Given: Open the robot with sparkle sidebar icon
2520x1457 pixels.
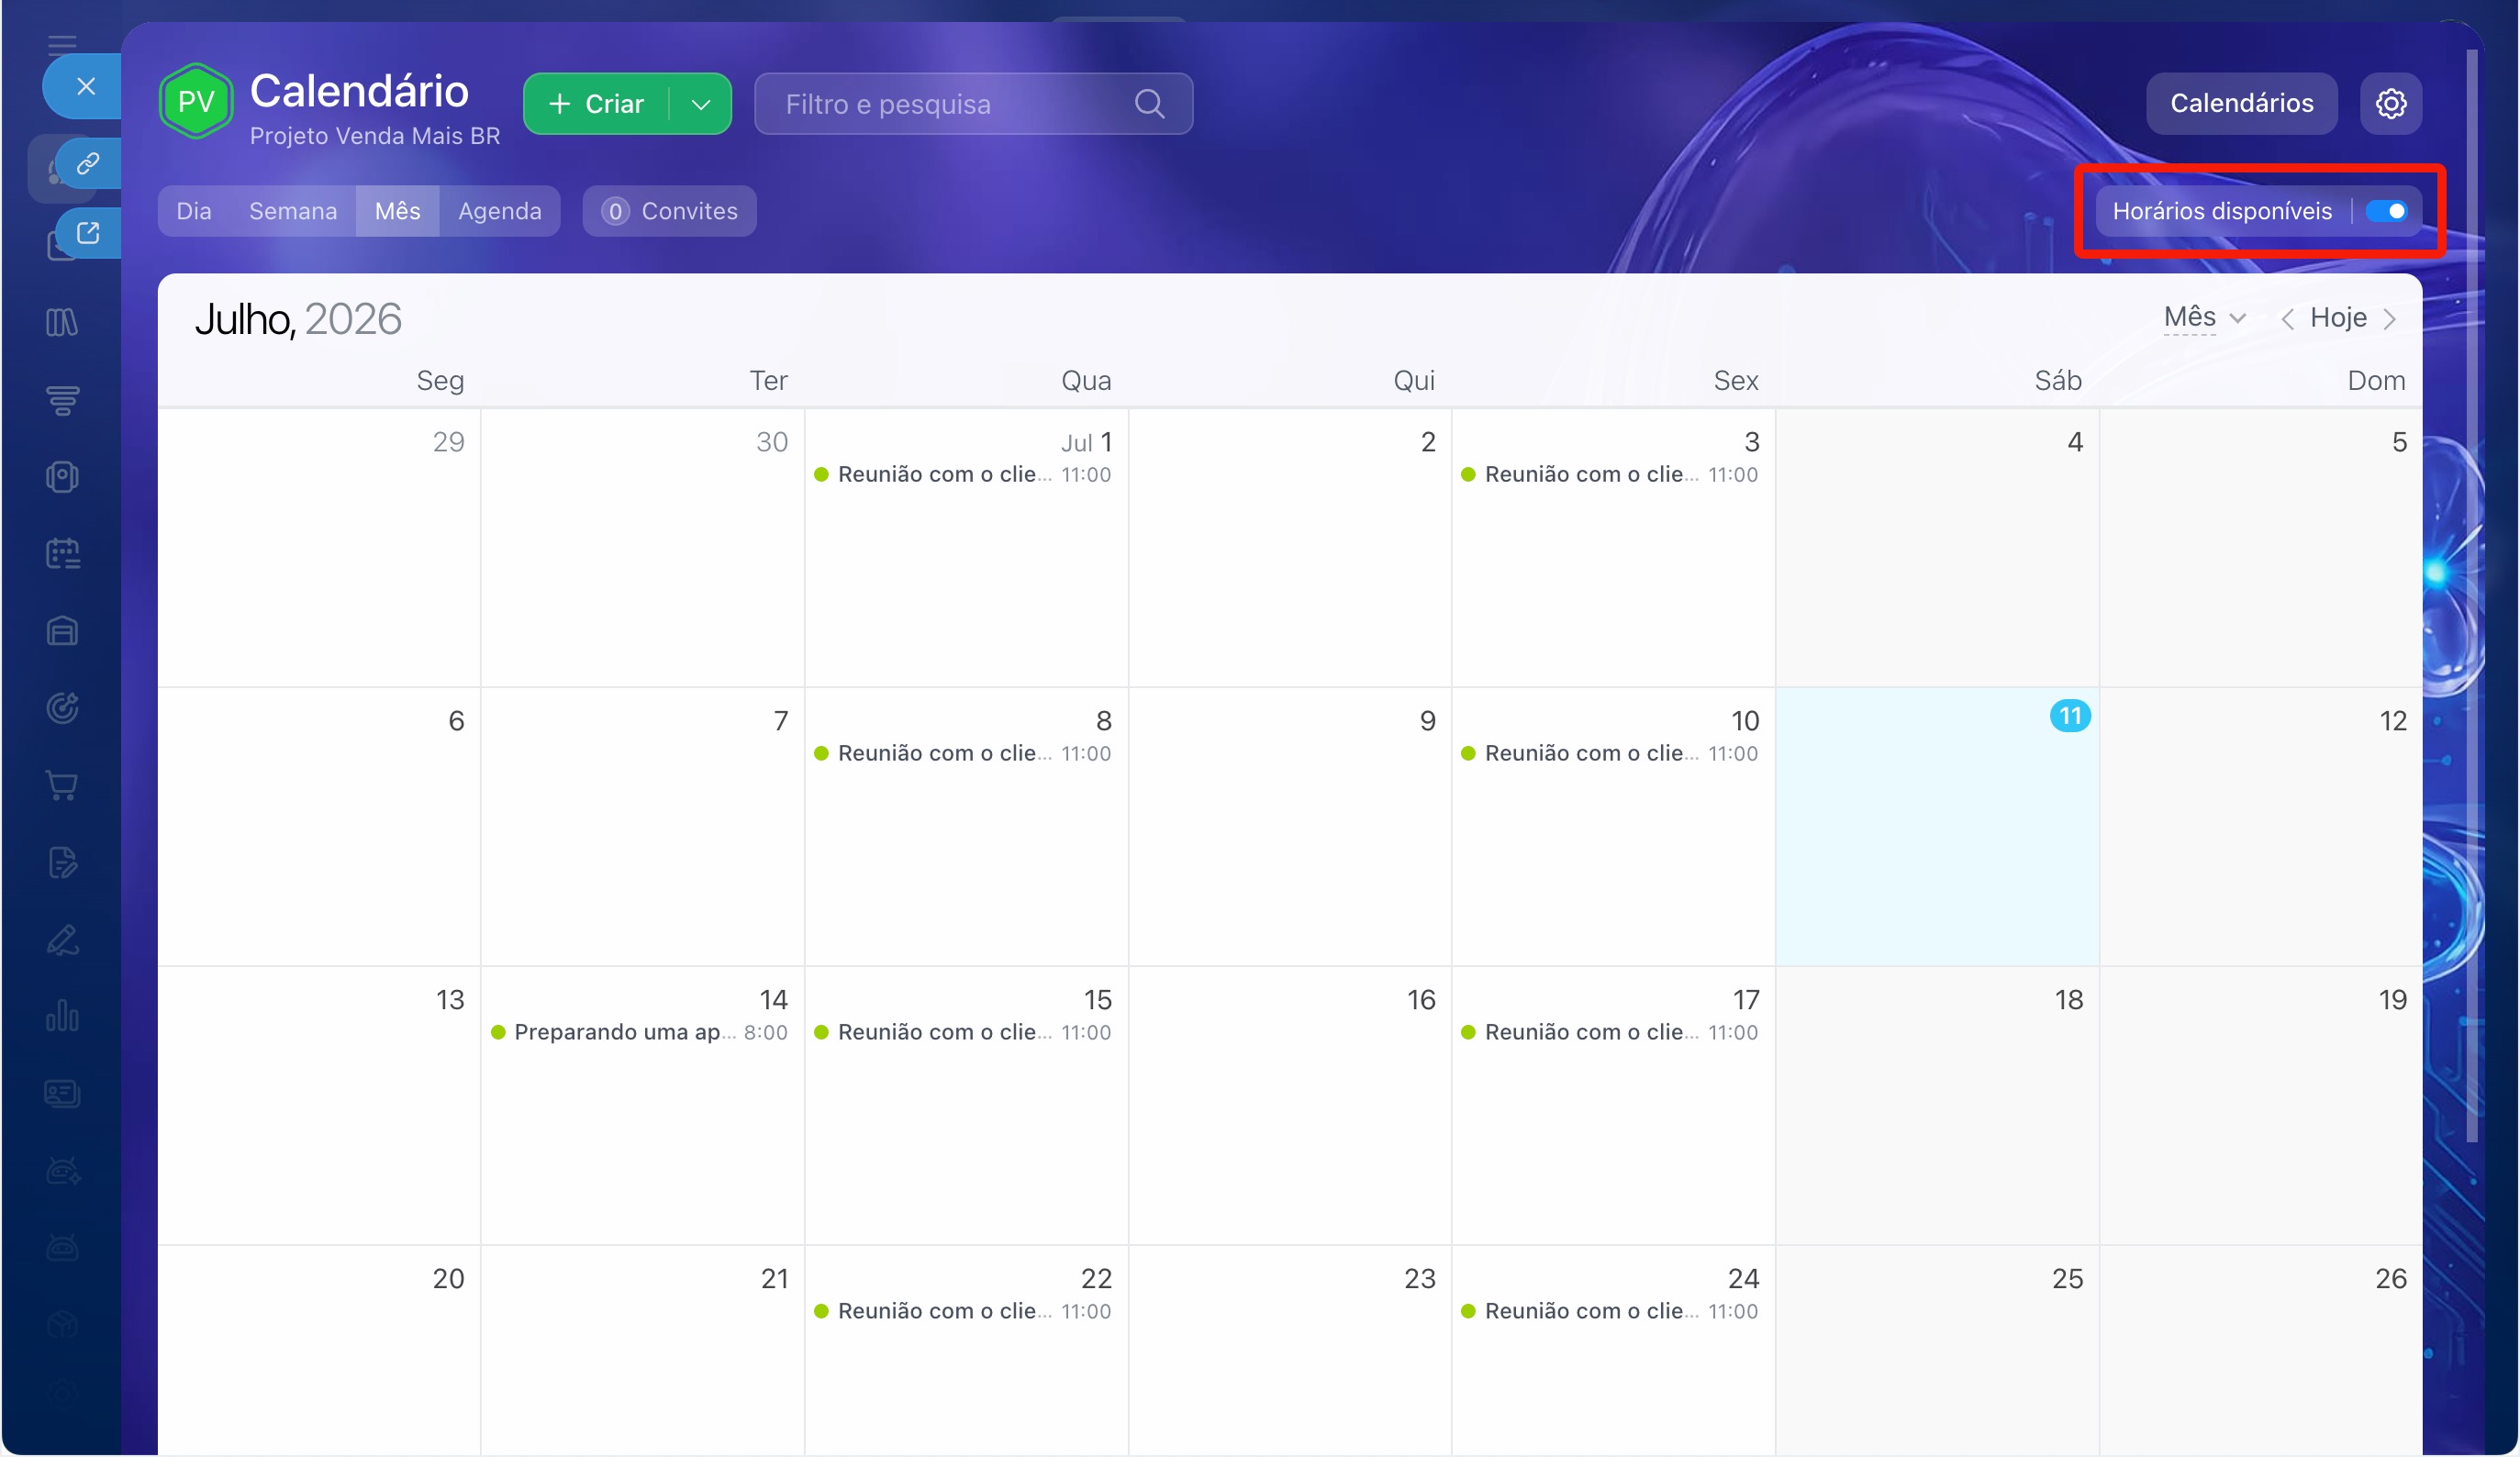Looking at the screenshot, I should coord(62,1170).
